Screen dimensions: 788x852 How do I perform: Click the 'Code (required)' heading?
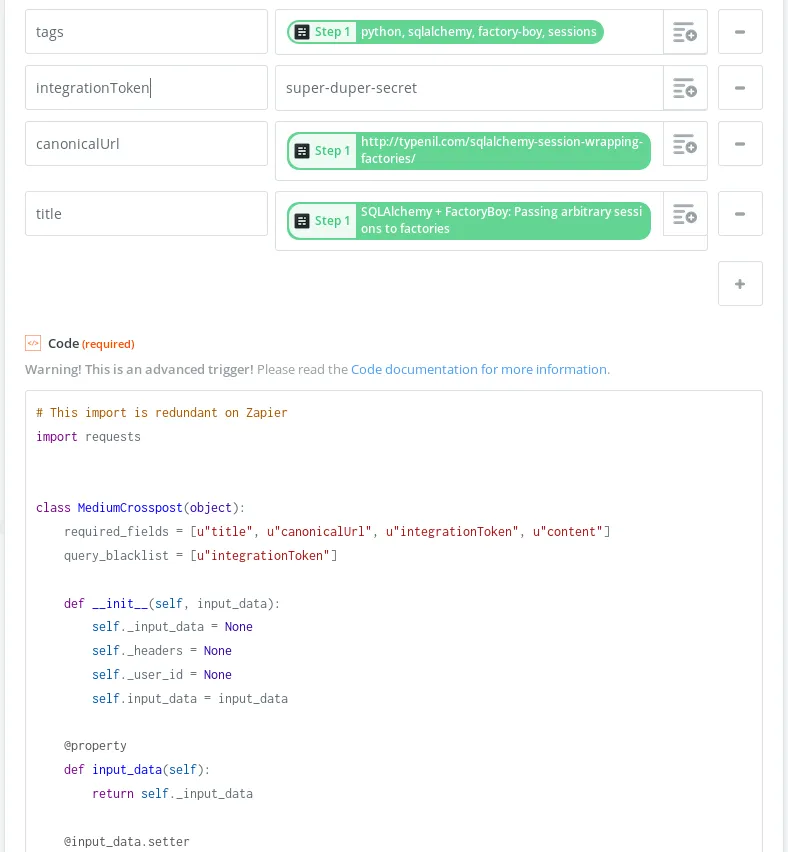point(91,343)
